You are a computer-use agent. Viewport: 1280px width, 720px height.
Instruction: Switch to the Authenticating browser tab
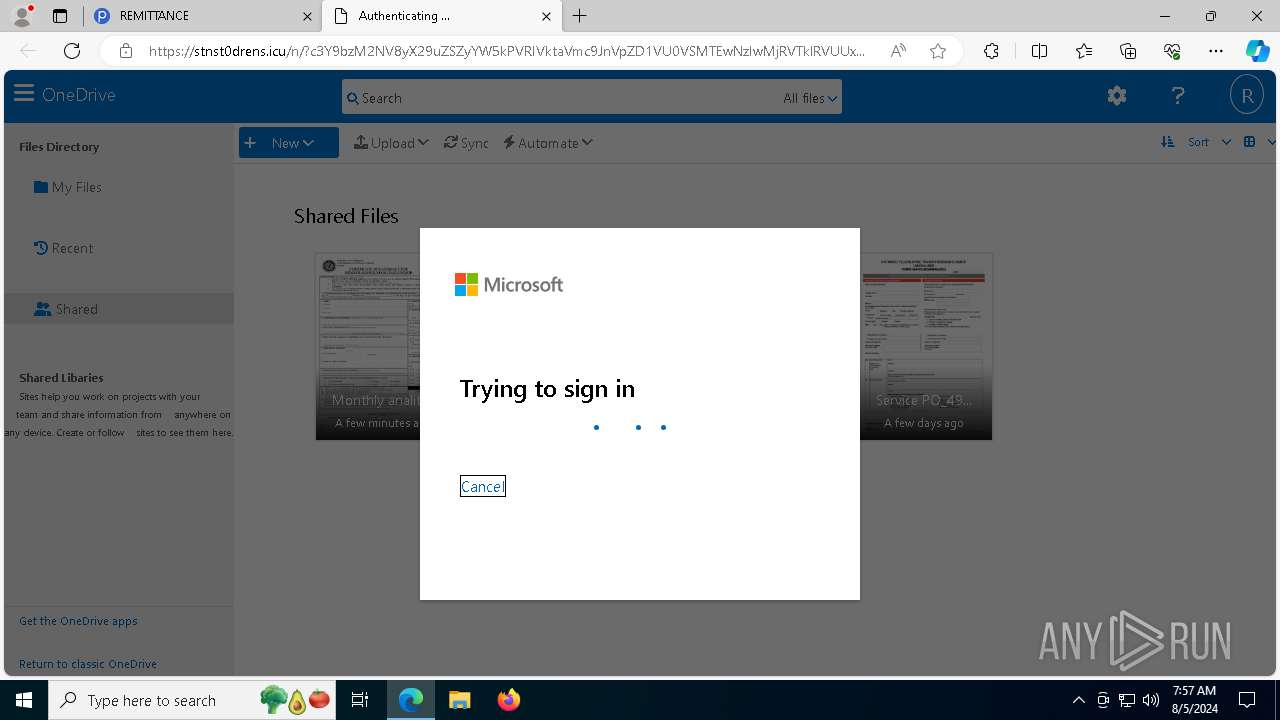440,16
